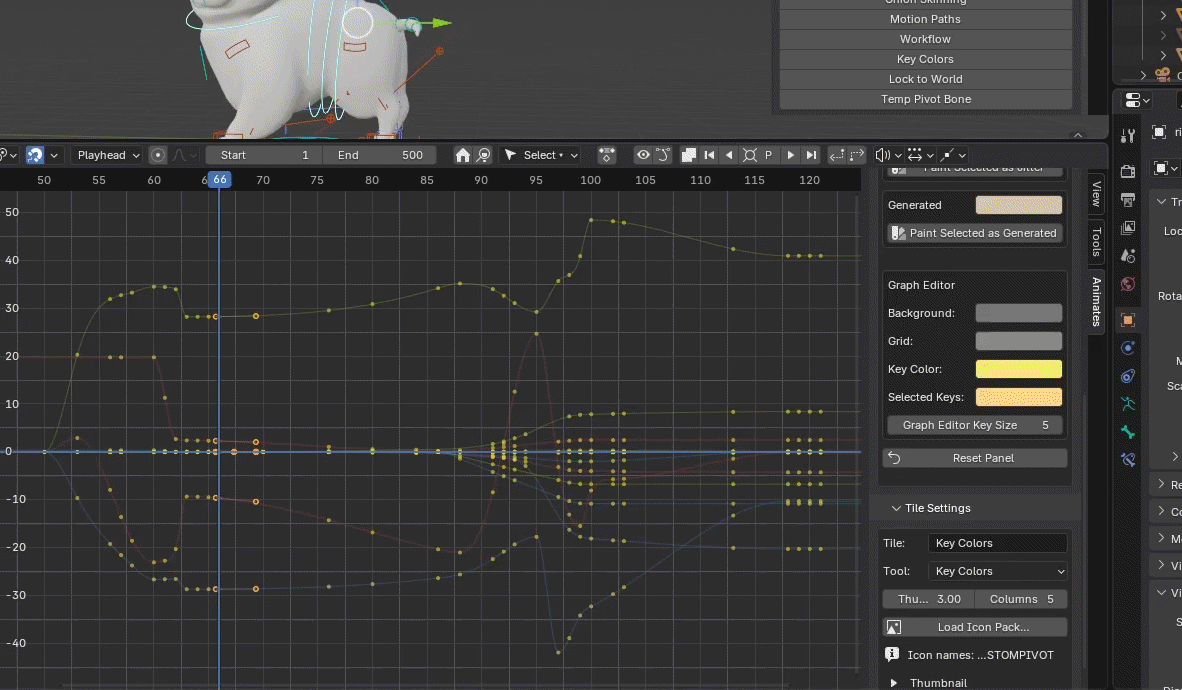Click Paint Selected as Generated button
Screen dimensions: 1182x690
tap(974, 233)
